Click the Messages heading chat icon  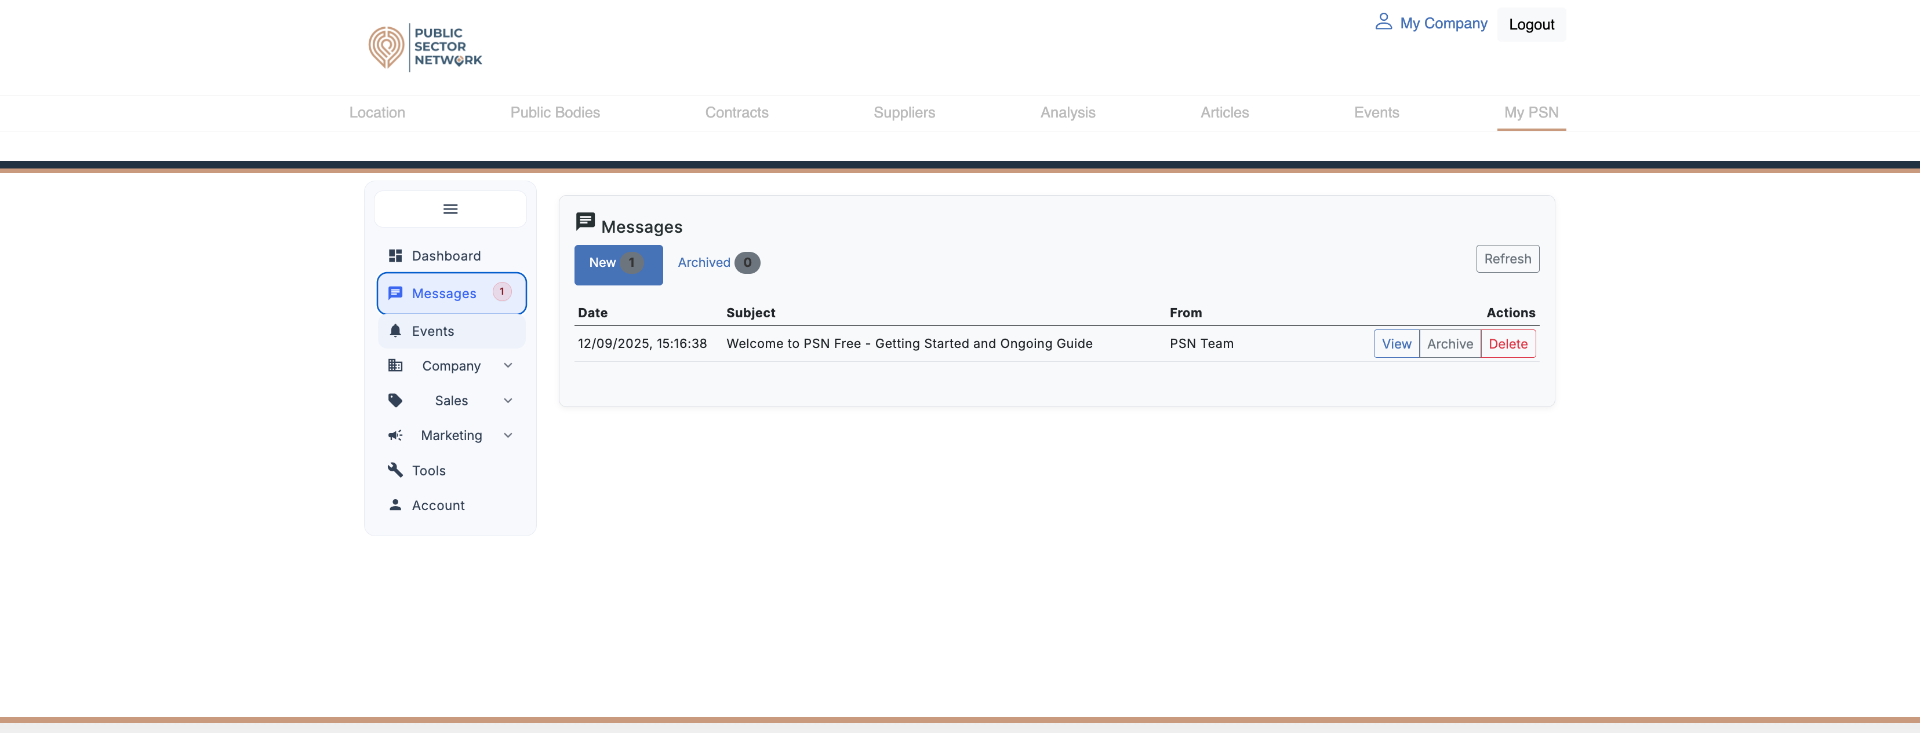586,222
